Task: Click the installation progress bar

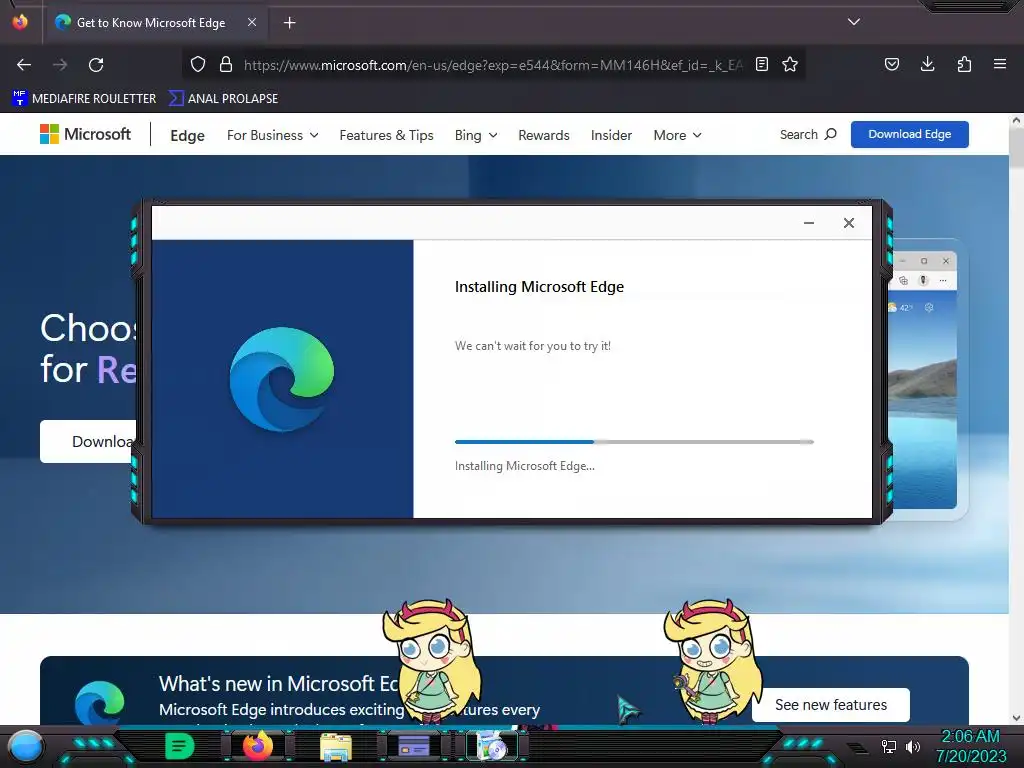Action: click(x=634, y=442)
